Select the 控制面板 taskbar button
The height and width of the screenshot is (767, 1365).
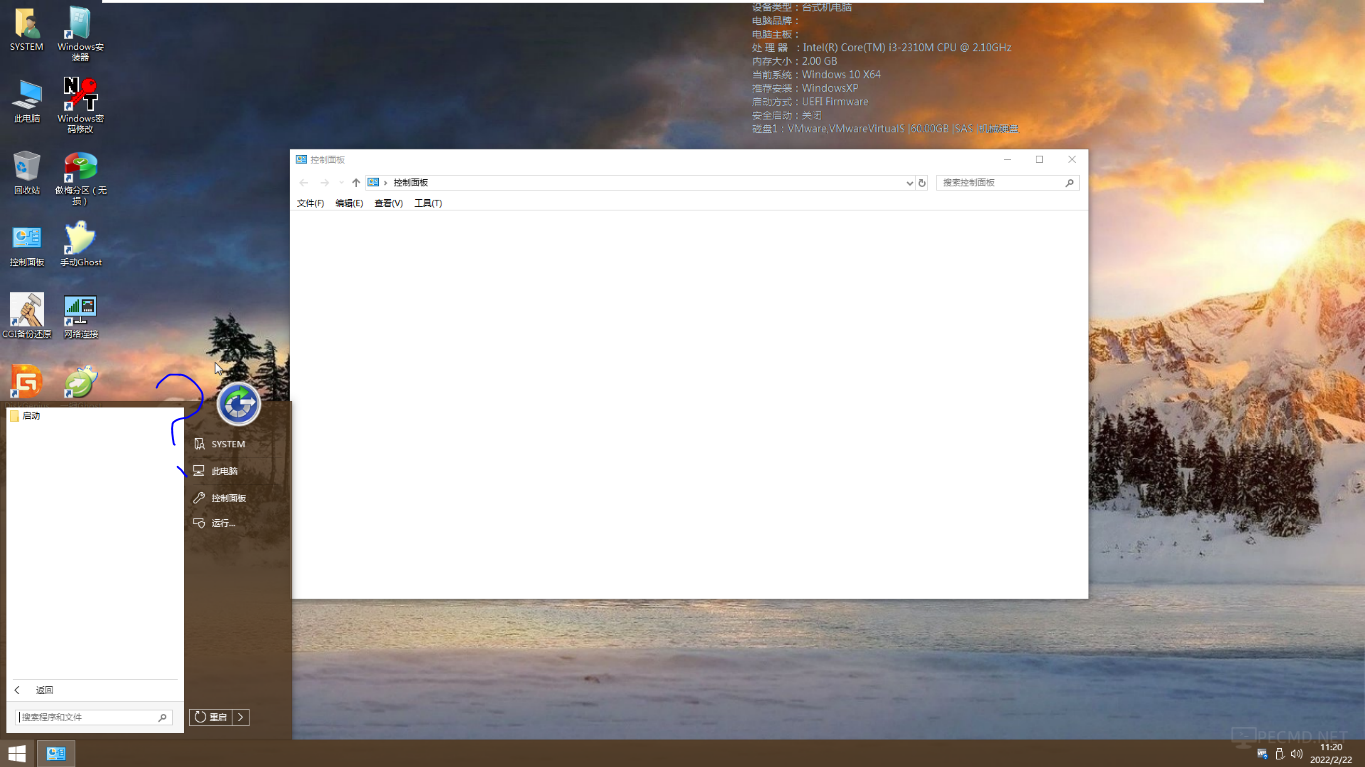(x=56, y=753)
